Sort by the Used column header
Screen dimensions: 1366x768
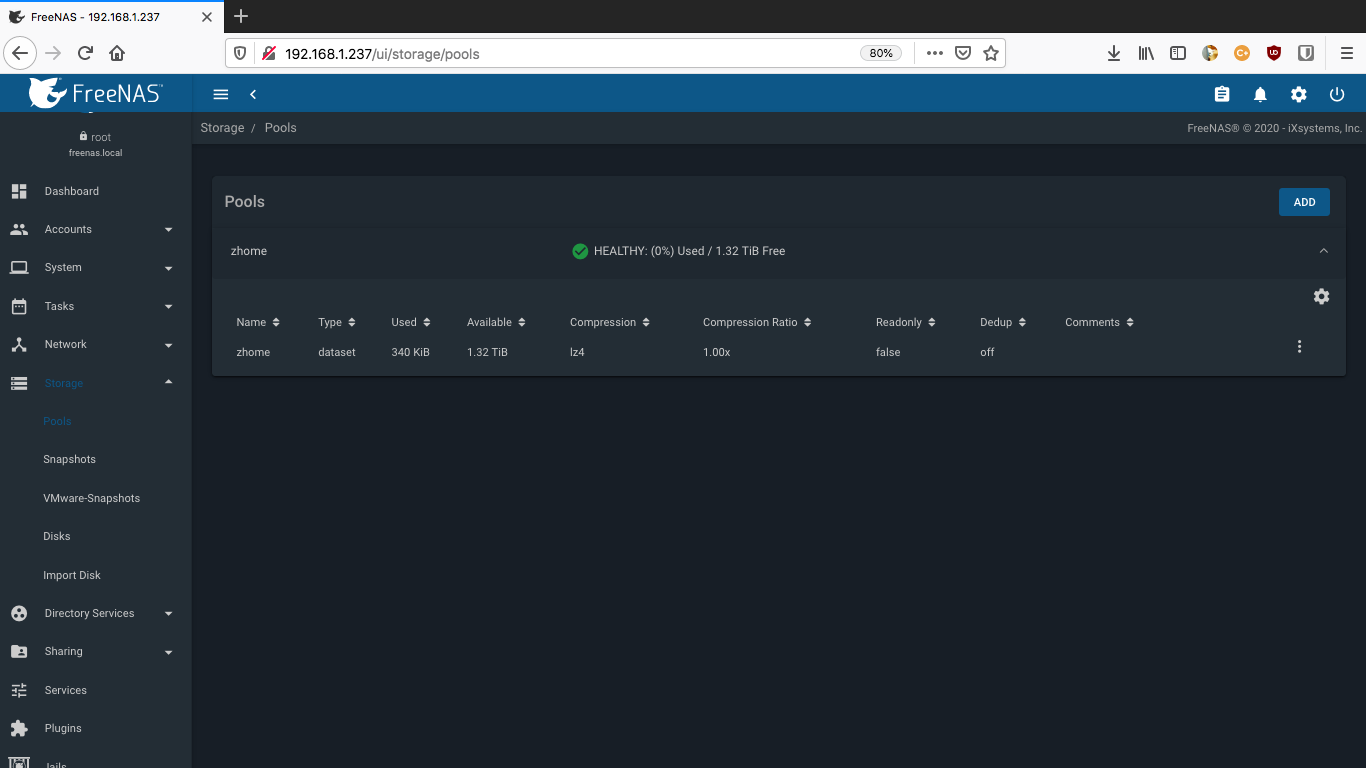coord(411,322)
